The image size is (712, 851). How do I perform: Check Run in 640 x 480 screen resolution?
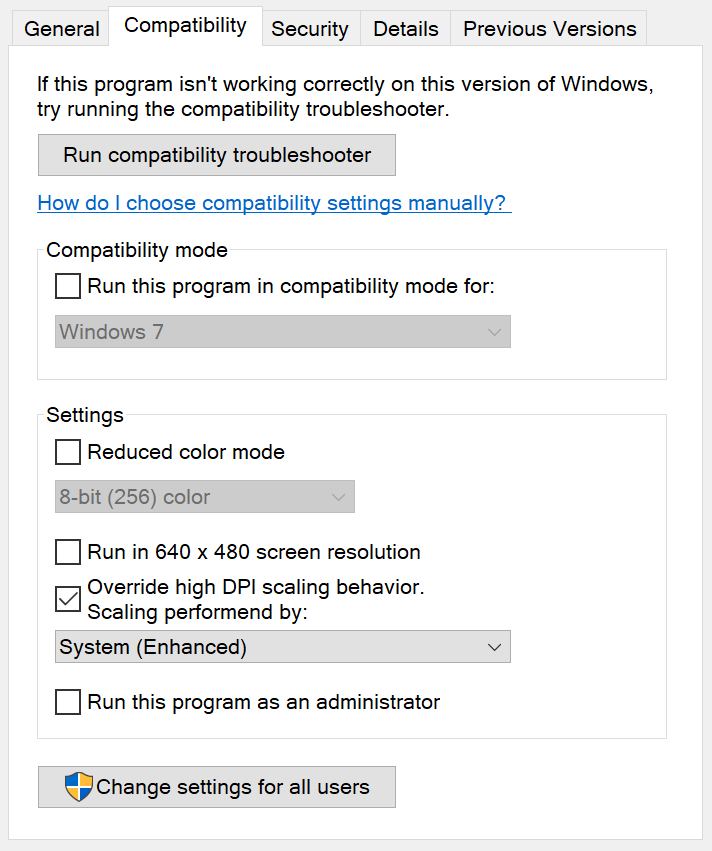point(67,552)
